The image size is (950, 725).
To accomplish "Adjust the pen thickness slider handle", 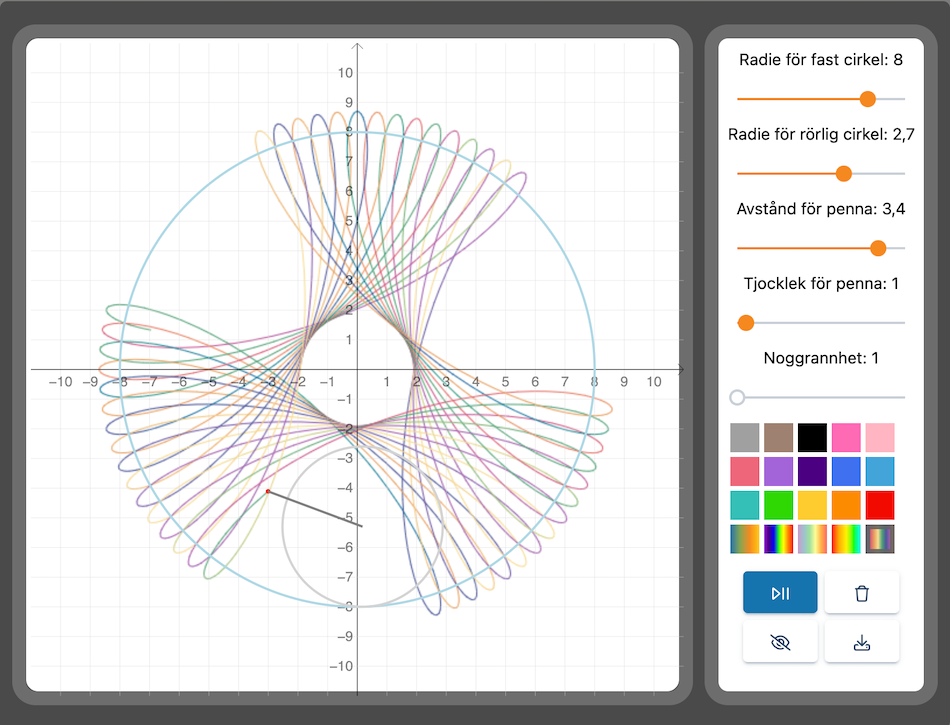I will coord(746,323).
